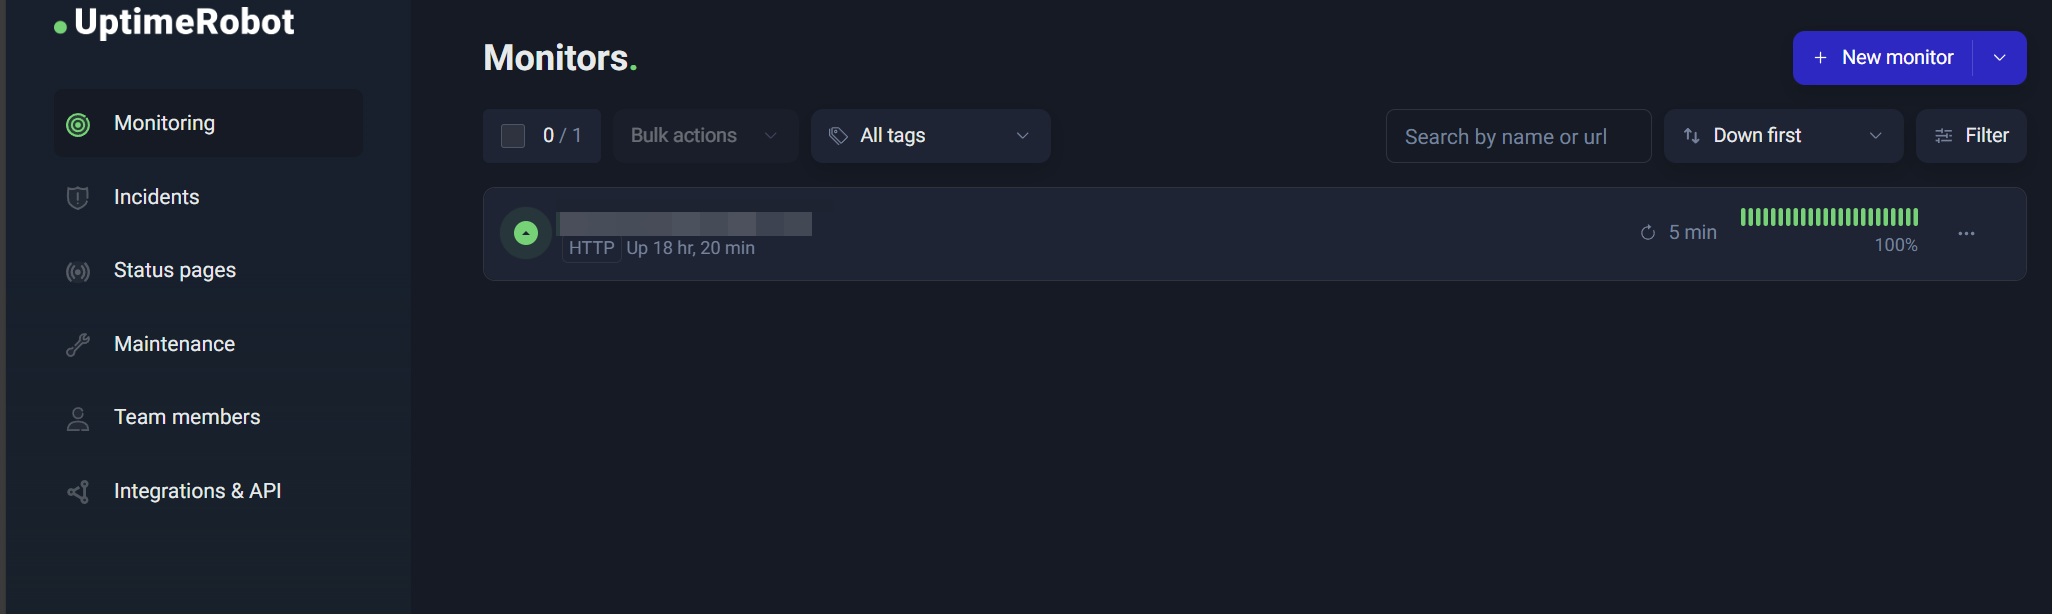This screenshot has height=614, width=2052.
Task: Click the Incidents shield icon
Action: (78, 198)
